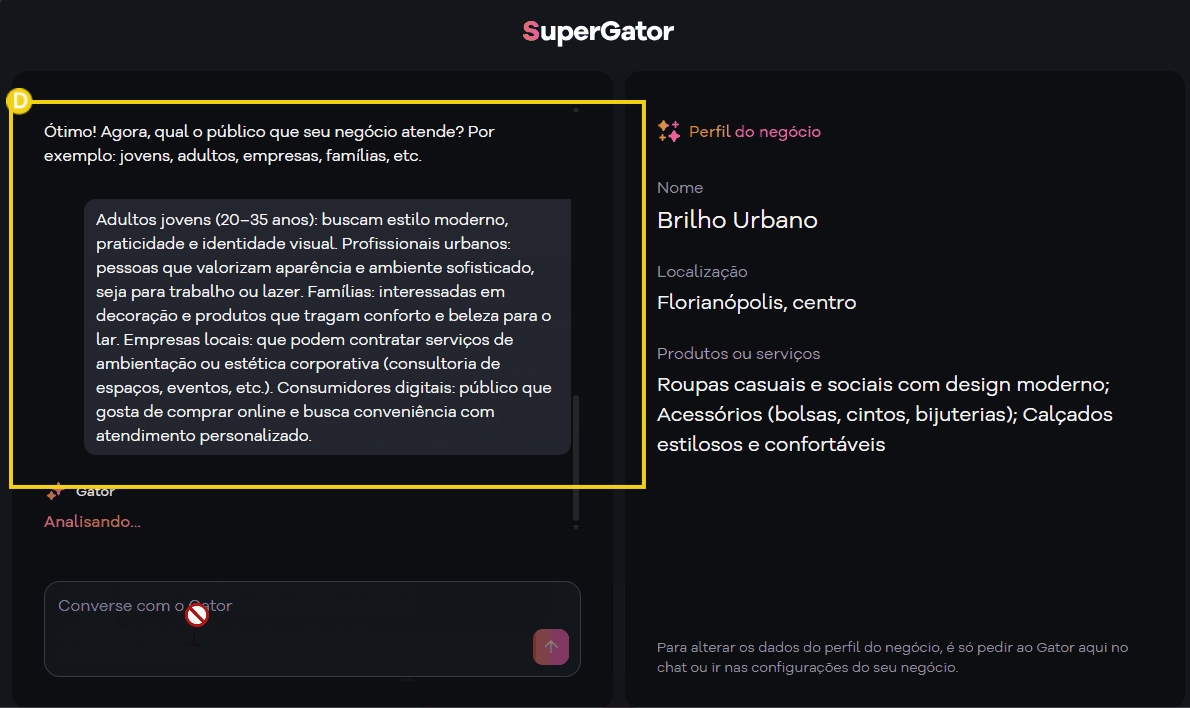Click the Produtos ou serviços label
Screen dimensions: 1190x708
[738, 354]
